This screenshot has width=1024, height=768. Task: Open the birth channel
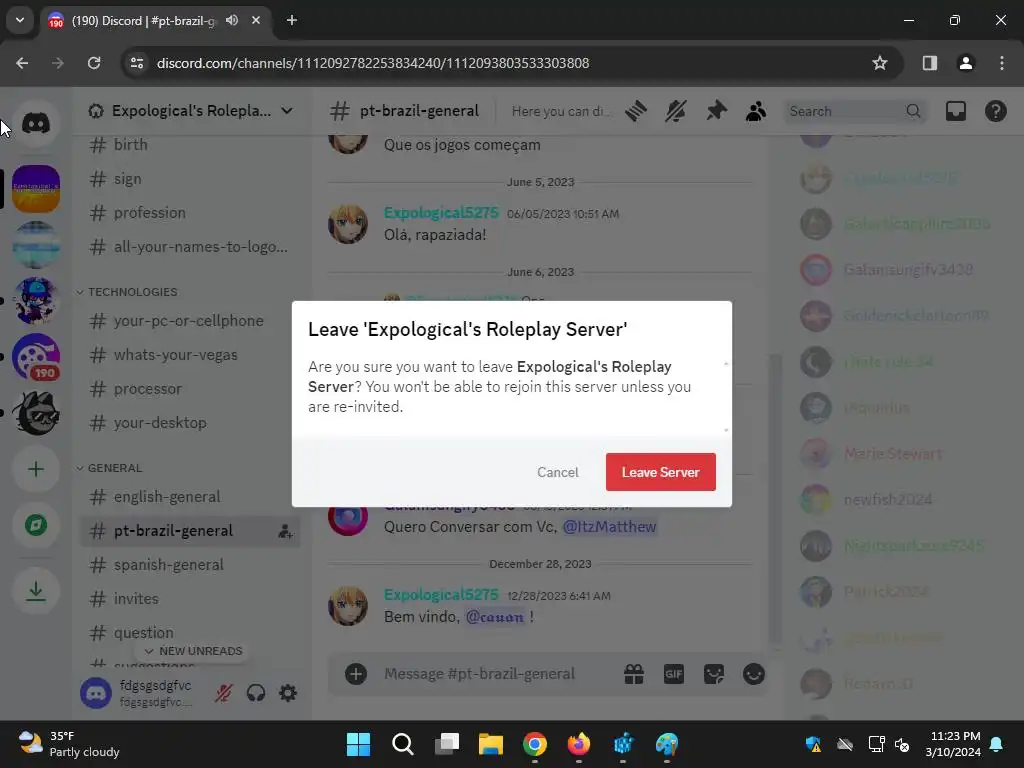pyautogui.click(x=190, y=144)
